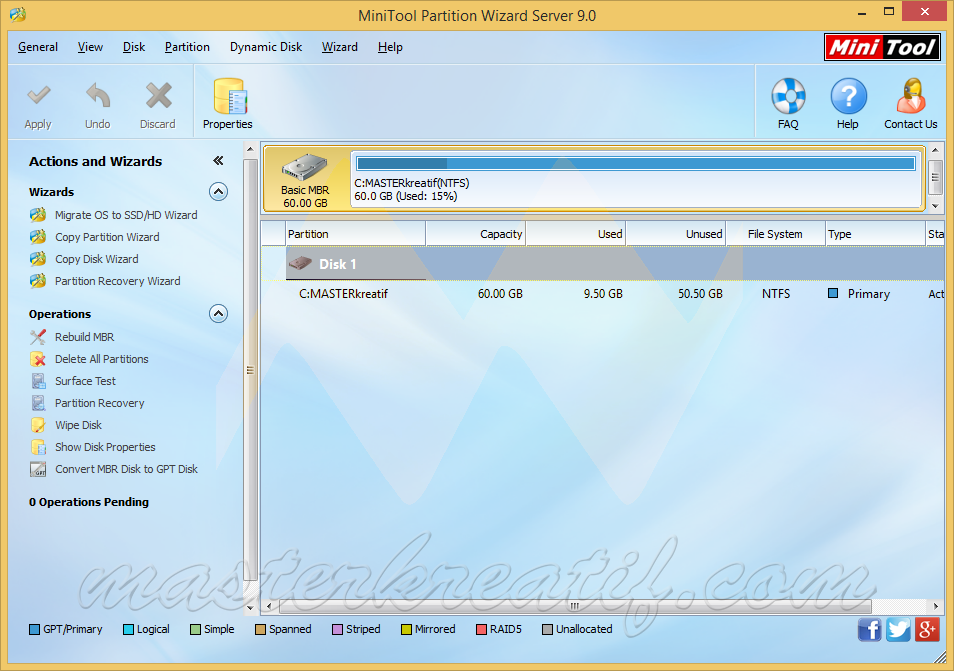Start the Partition Recovery Wizard
This screenshot has height=671, width=954.
(117, 281)
